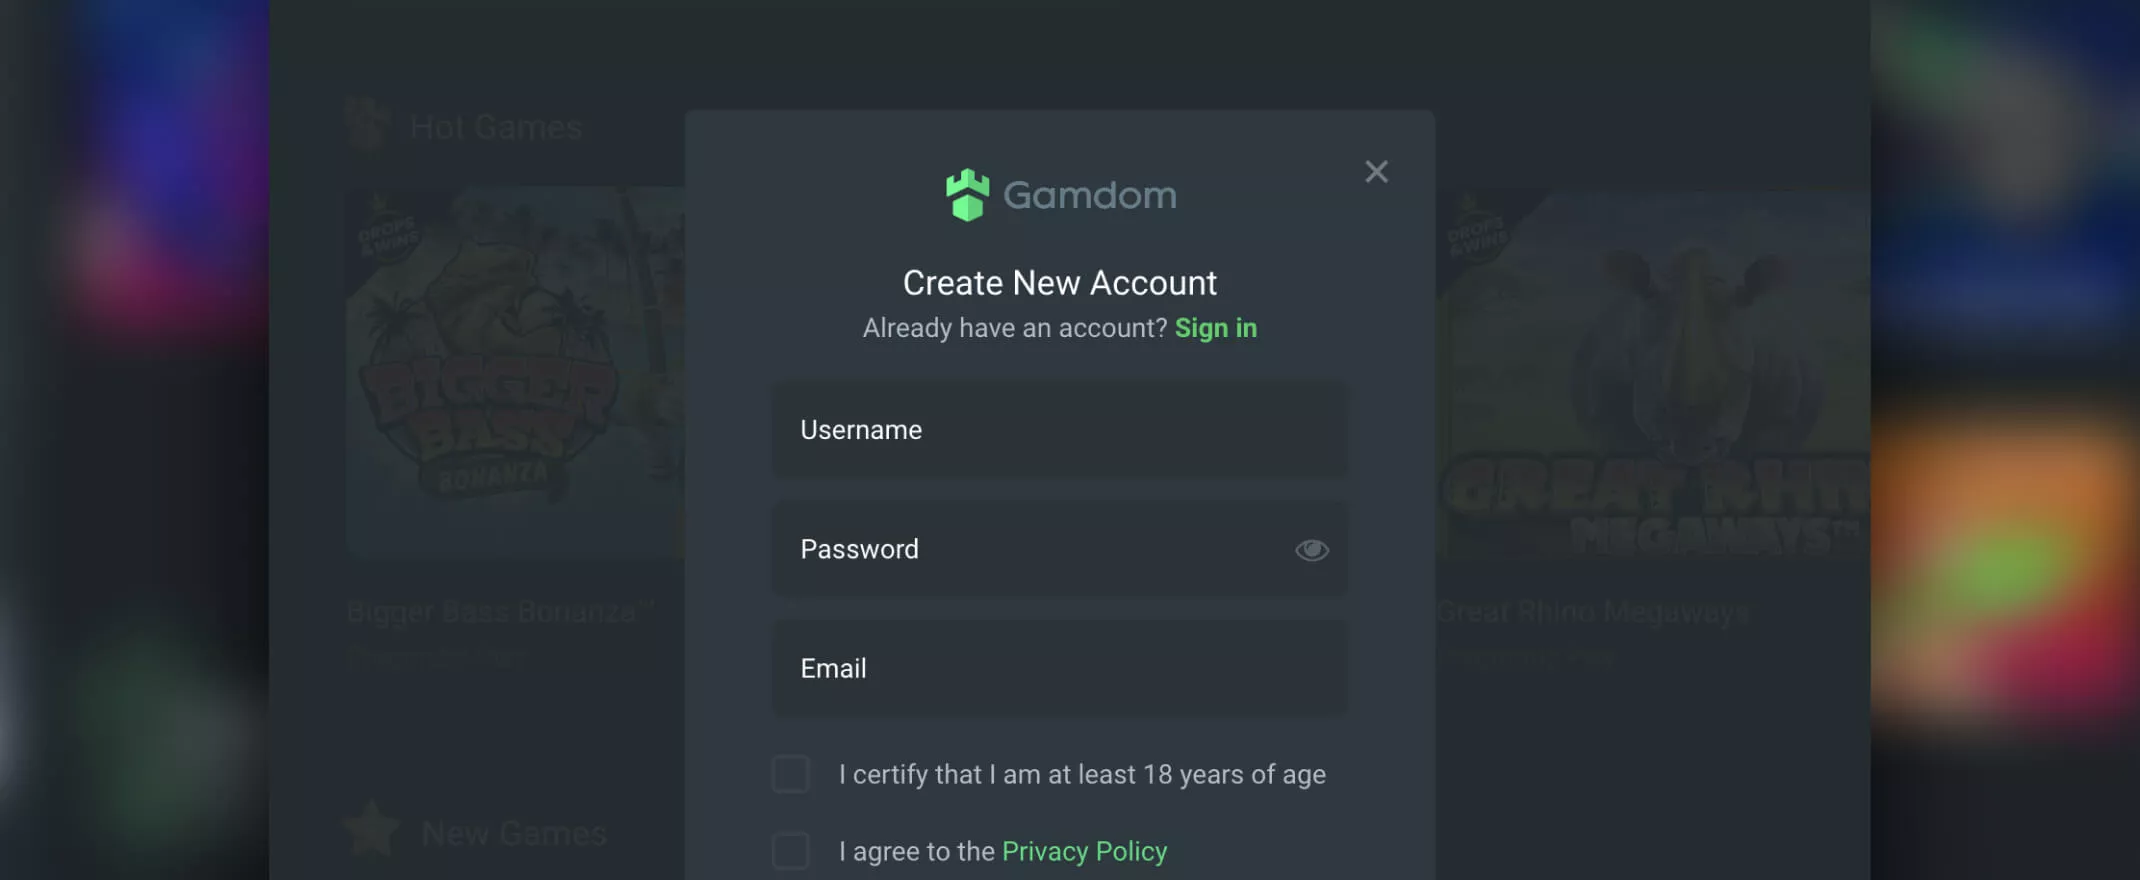
Task: Open Great Rhino Megaways game thumbnail
Action: (x=1652, y=372)
